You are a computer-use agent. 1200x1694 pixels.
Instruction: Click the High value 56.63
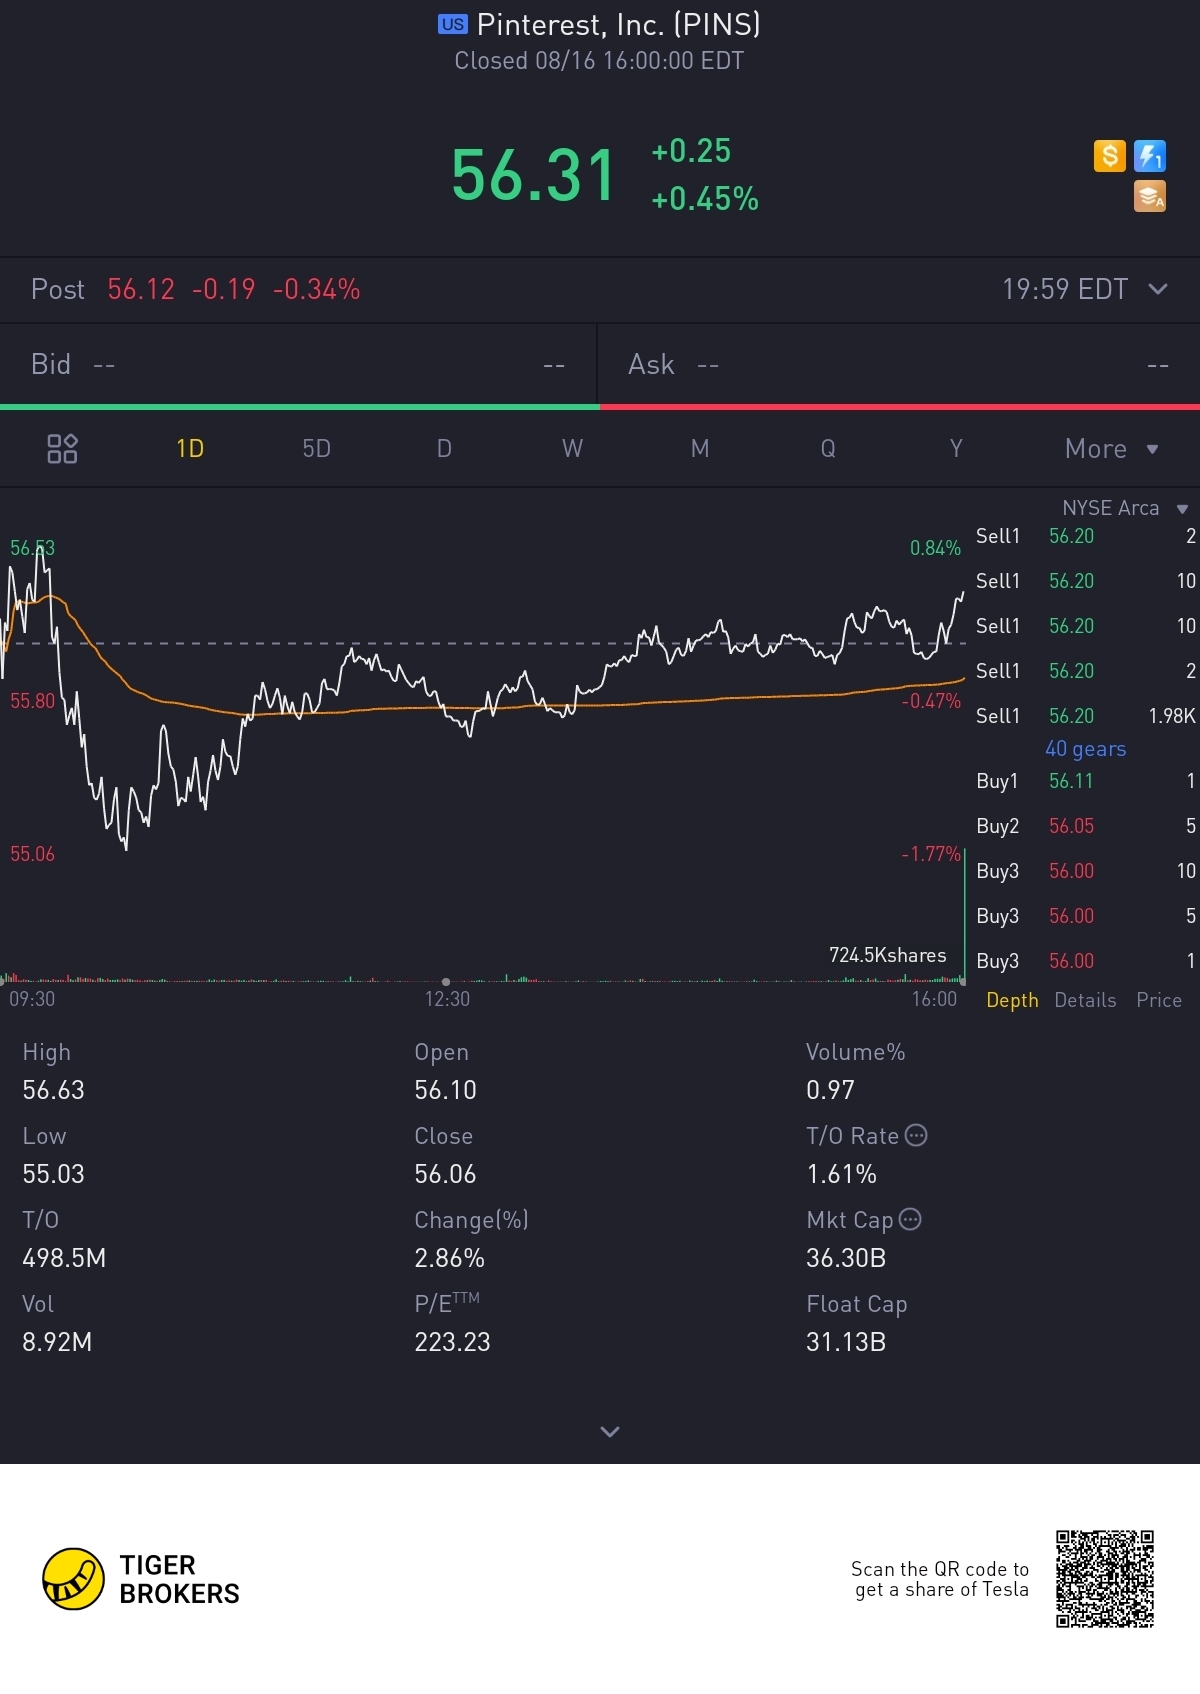[x=53, y=1090]
